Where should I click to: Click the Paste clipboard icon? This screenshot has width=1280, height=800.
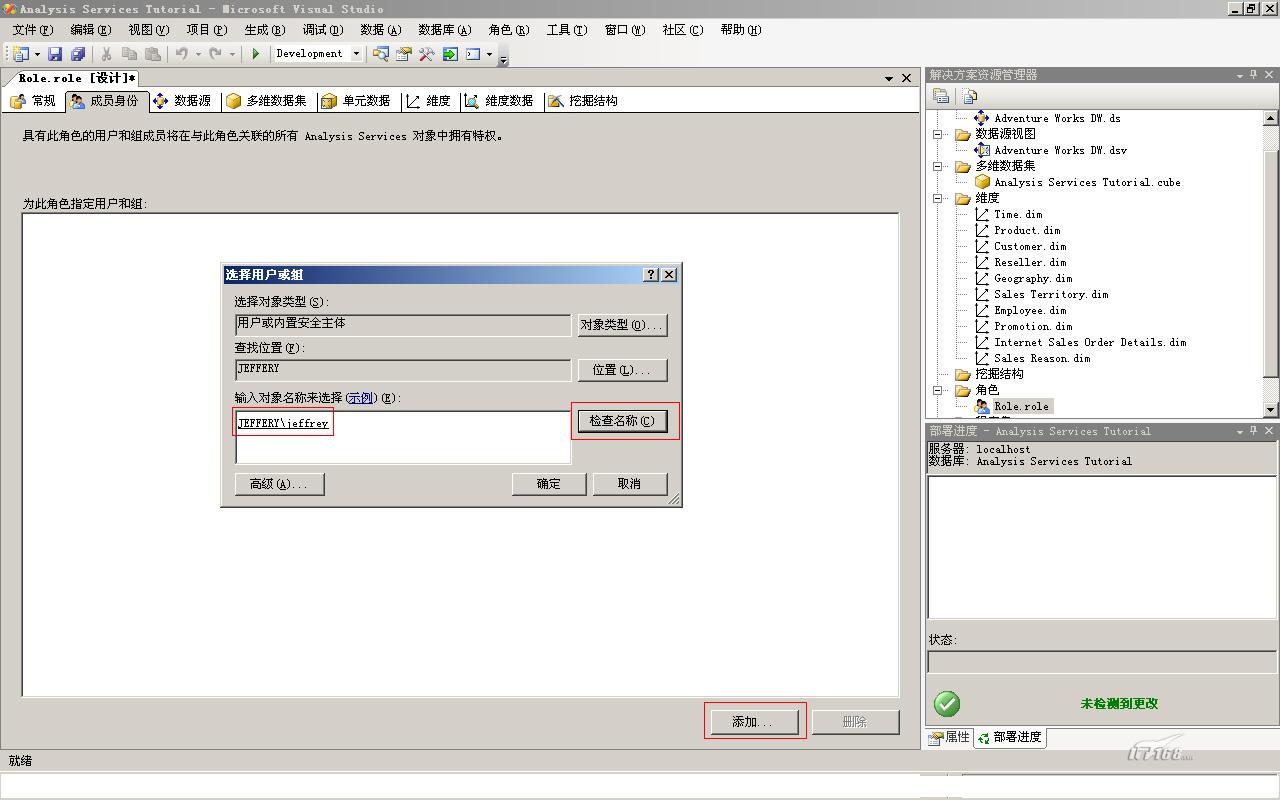pyautogui.click(x=152, y=54)
